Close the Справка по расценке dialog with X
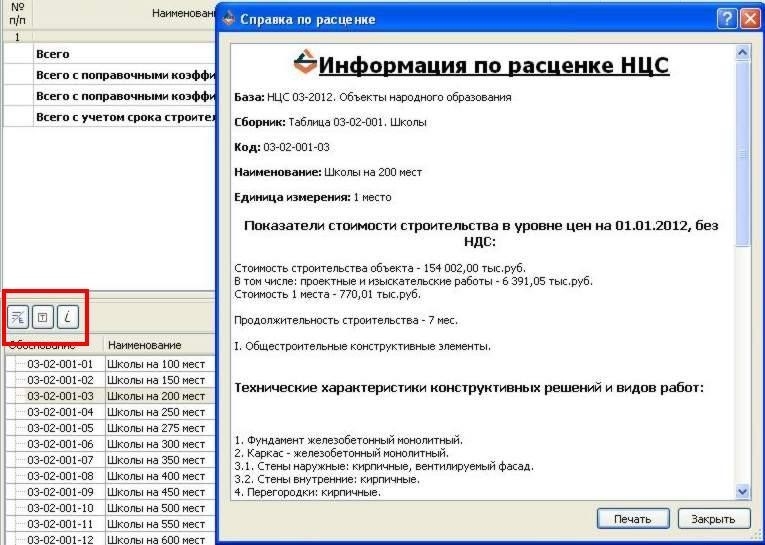Screen dimensions: 765x545 pos(748,18)
